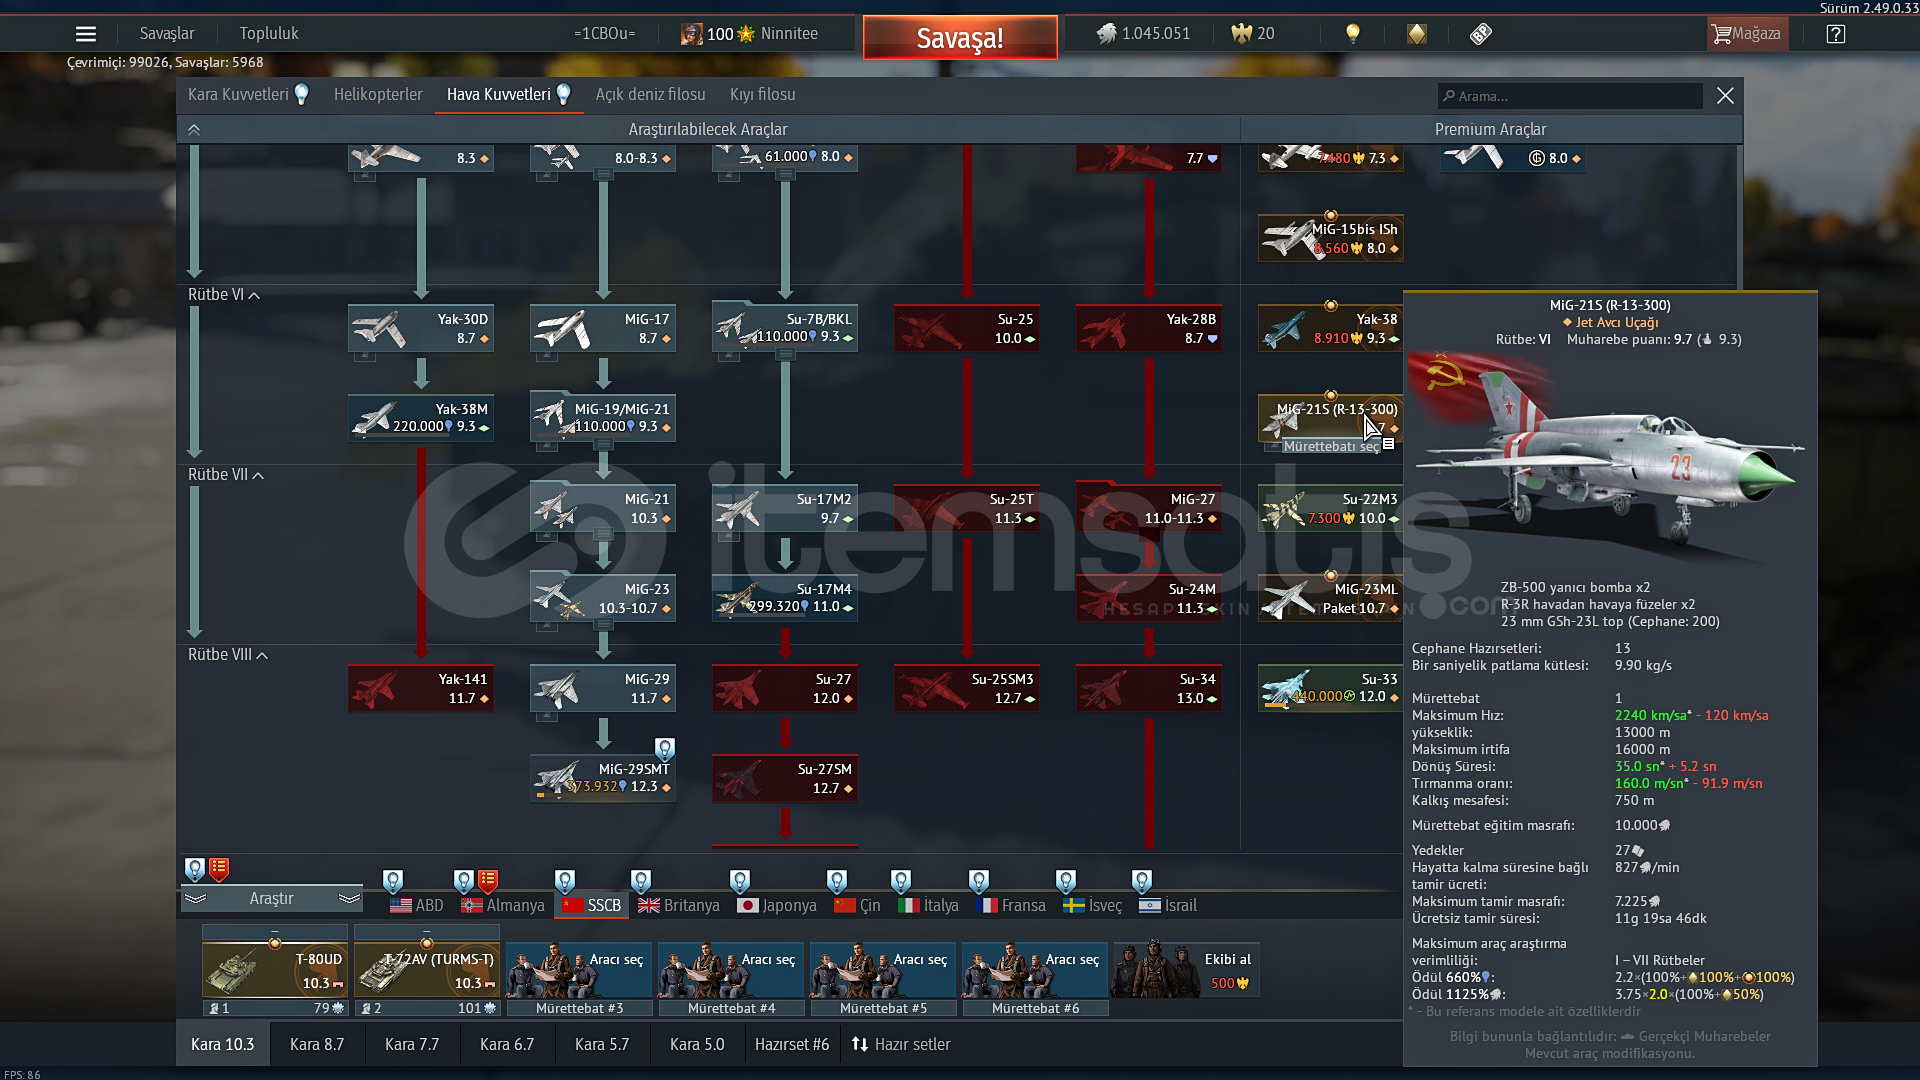This screenshot has width=1920, height=1080.
Task: Select the MiG-27 group card
Action: [1149, 506]
